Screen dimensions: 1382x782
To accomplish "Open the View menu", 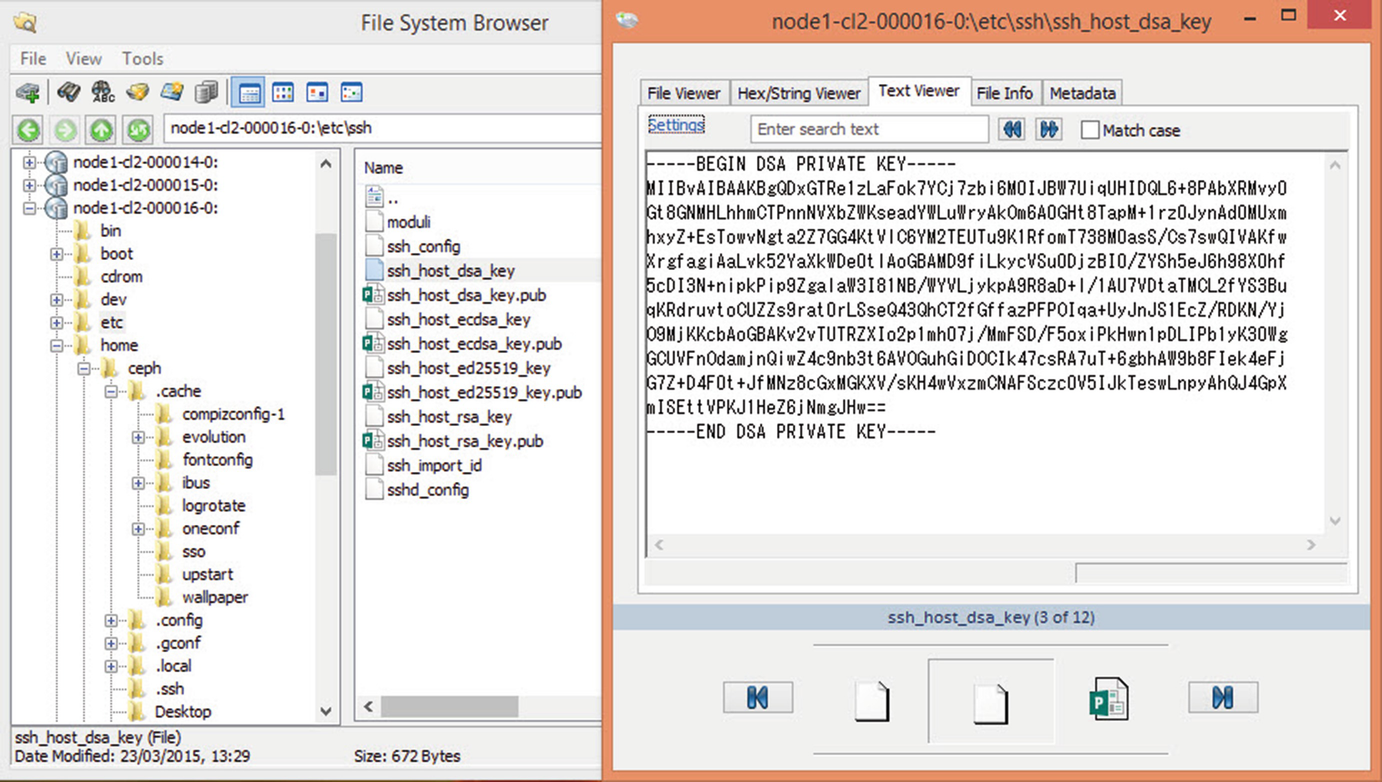I will click(84, 59).
